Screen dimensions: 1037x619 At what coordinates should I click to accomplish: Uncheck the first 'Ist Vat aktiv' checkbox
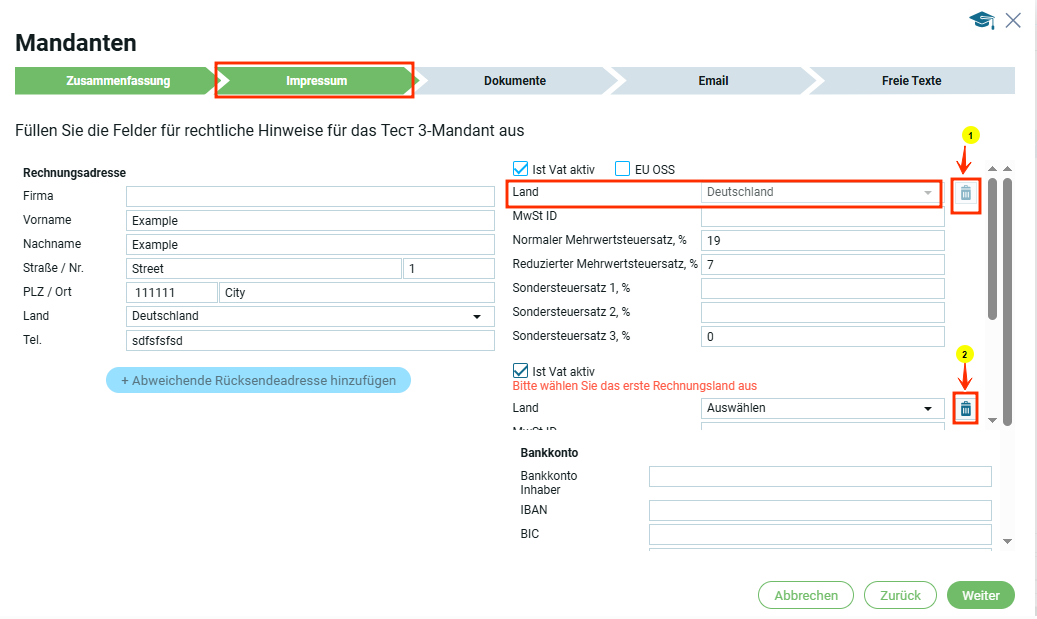coord(520,169)
